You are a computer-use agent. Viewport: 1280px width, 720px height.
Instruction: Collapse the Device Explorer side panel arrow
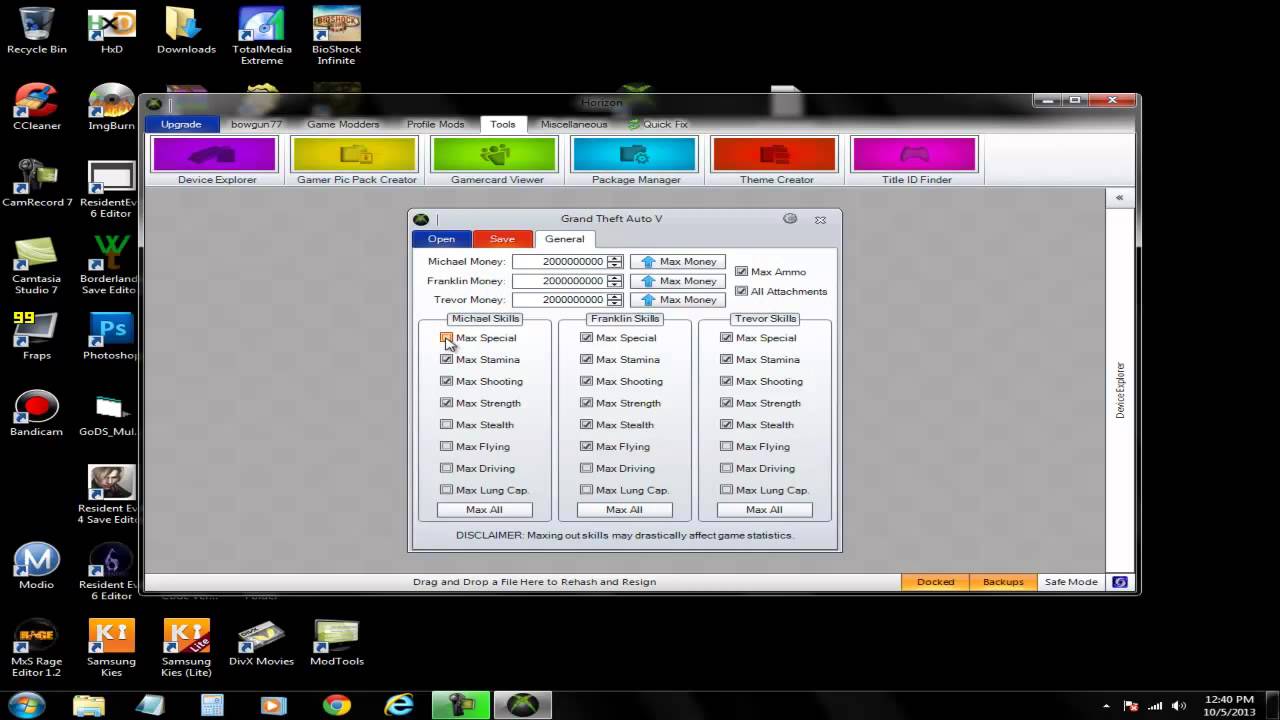tap(1119, 198)
